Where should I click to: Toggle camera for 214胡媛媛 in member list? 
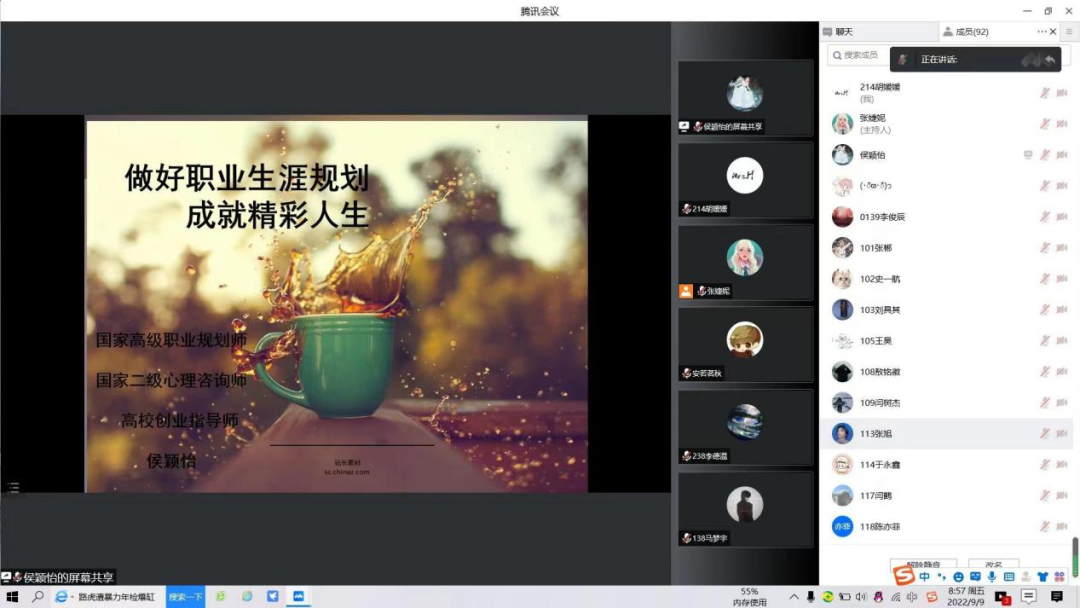(1061, 93)
